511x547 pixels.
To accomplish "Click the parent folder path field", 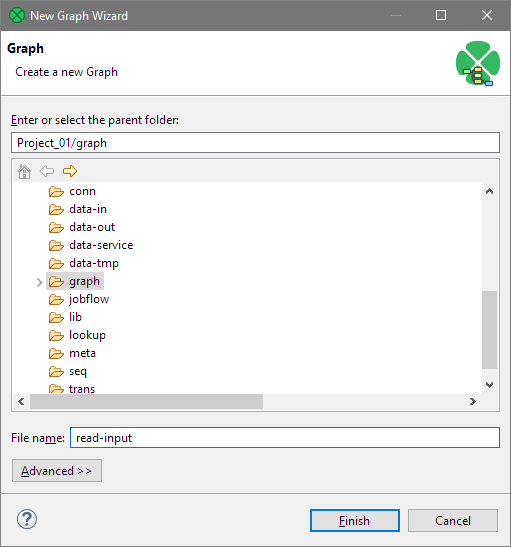I will click(x=255, y=143).
